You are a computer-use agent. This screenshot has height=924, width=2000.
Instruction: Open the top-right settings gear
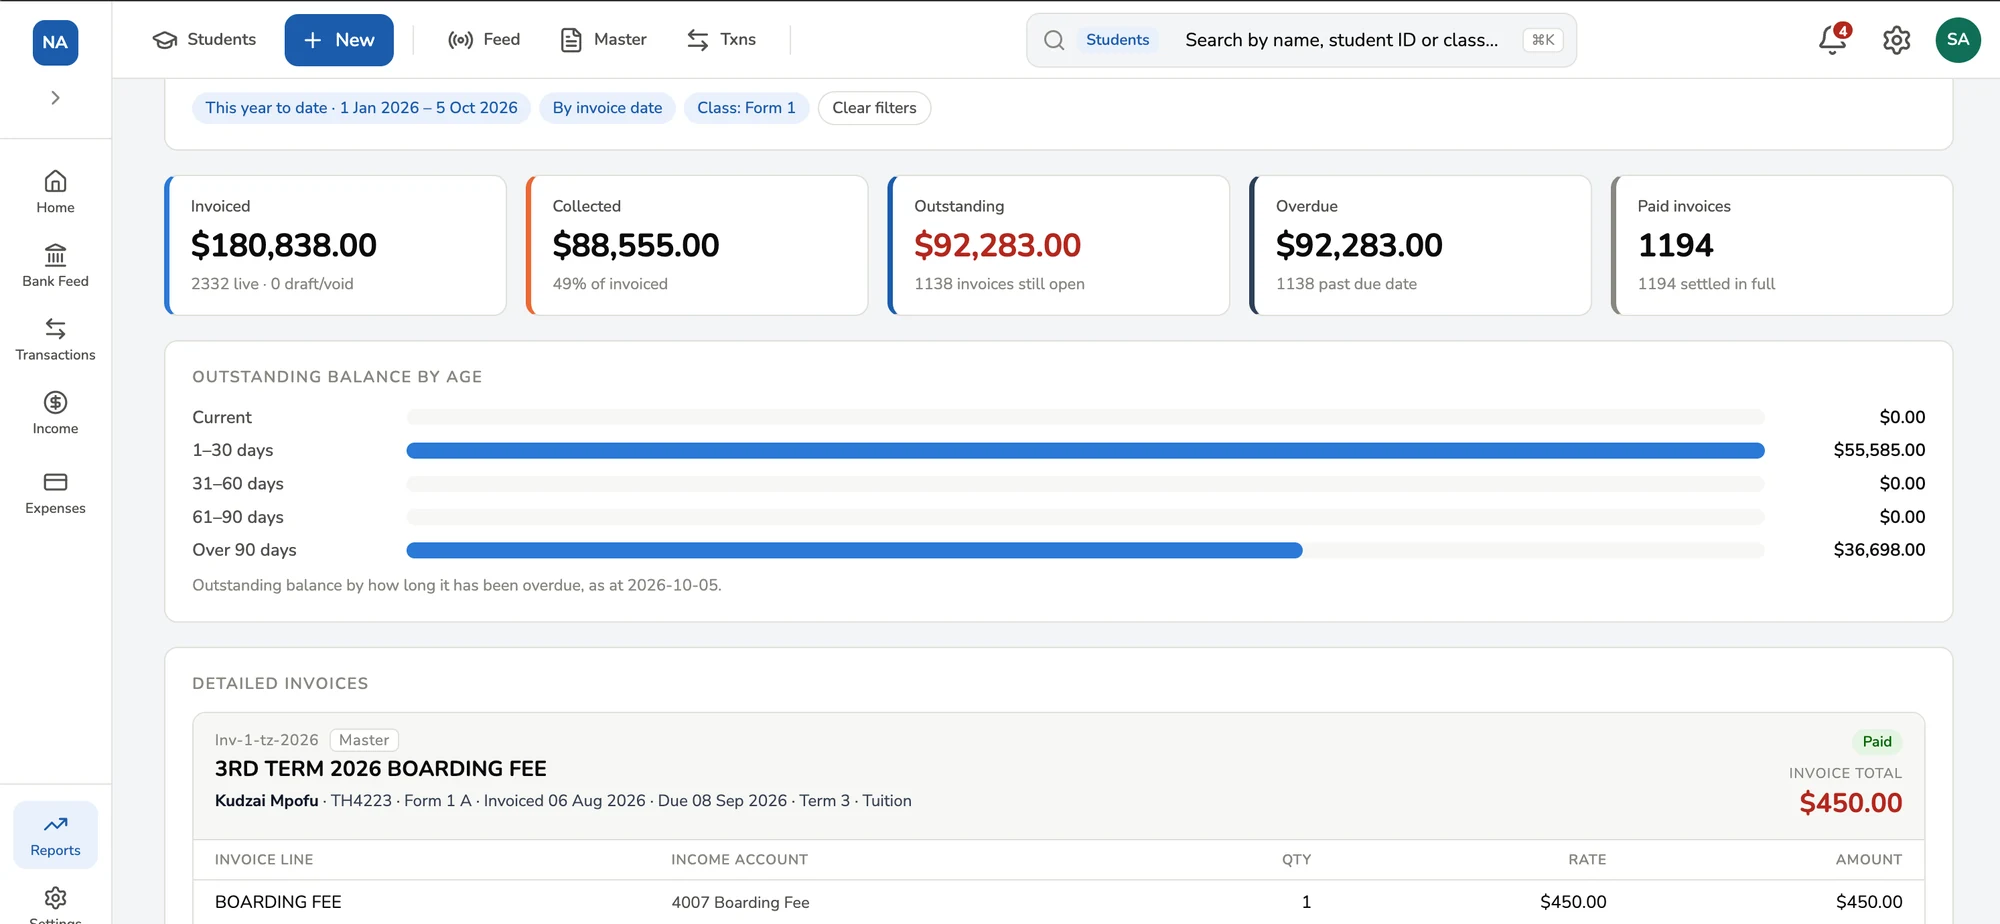pyautogui.click(x=1896, y=40)
